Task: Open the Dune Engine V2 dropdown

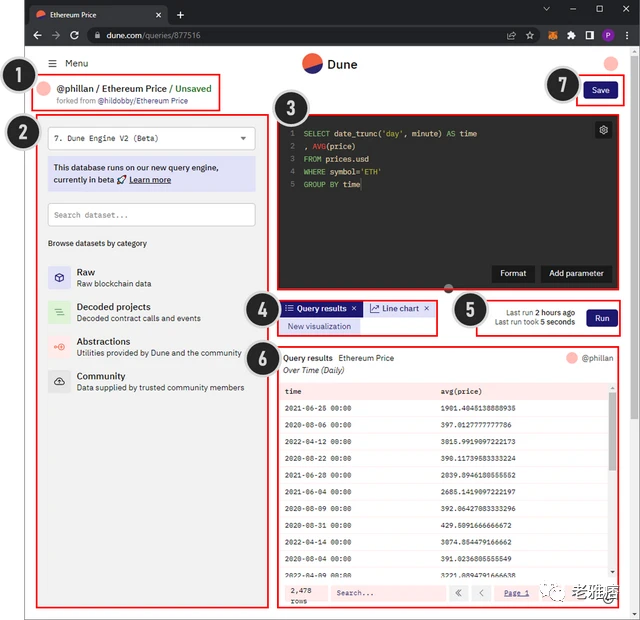Action: 151,138
